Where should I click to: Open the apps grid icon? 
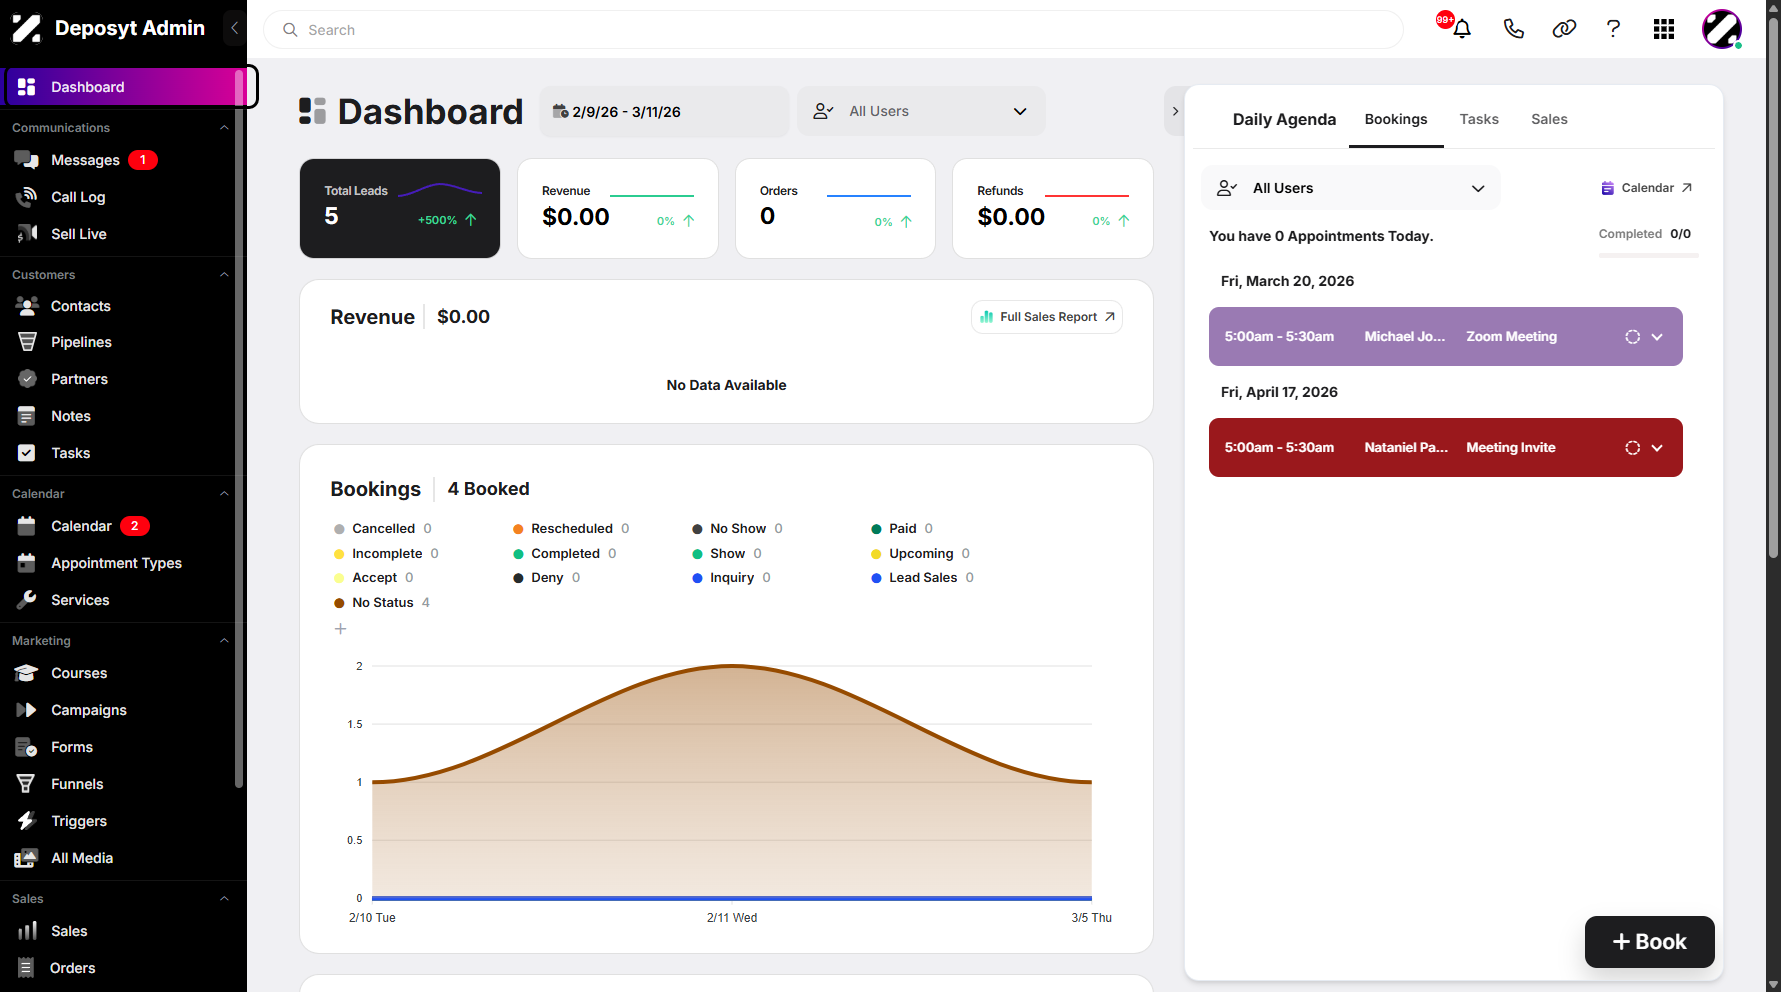click(x=1664, y=29)
